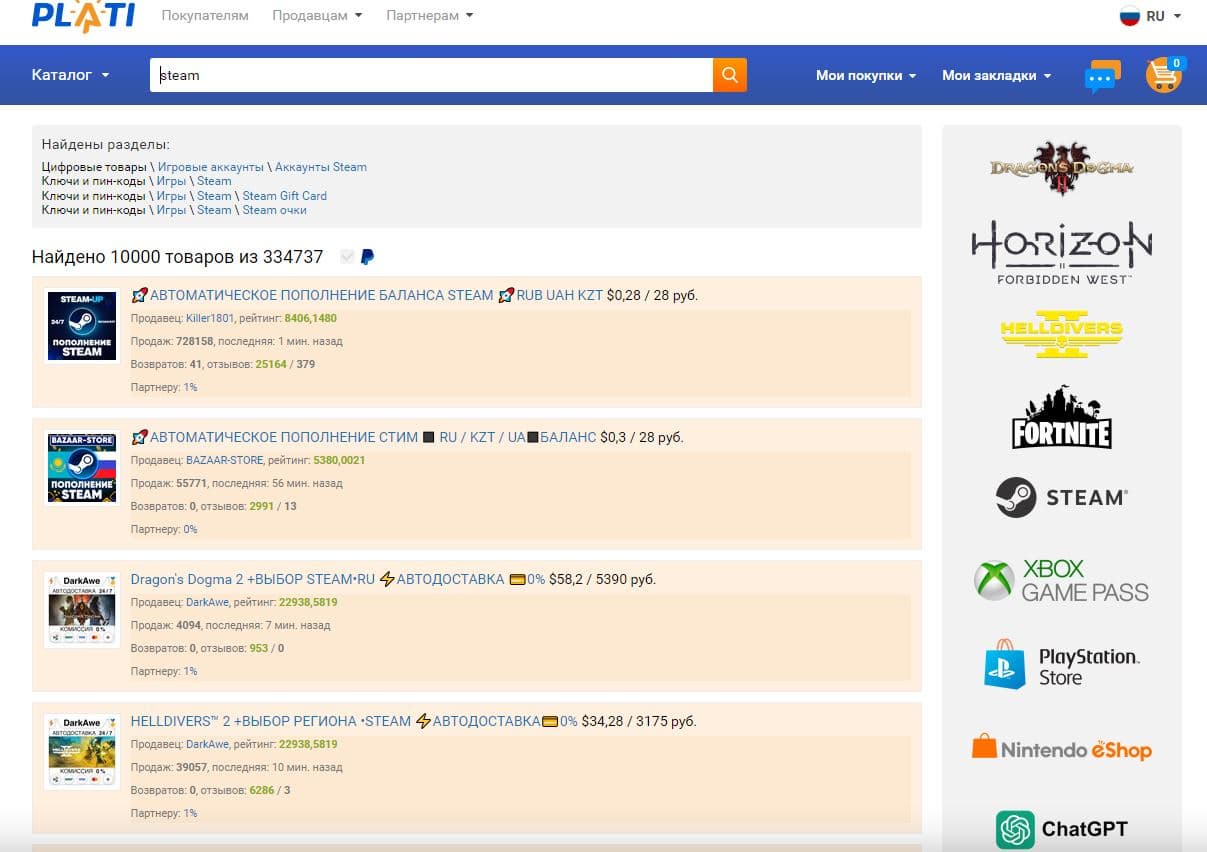Open the PlayStation Store logo
This screenshot has height=852, width=1207.
(1062, 666)
